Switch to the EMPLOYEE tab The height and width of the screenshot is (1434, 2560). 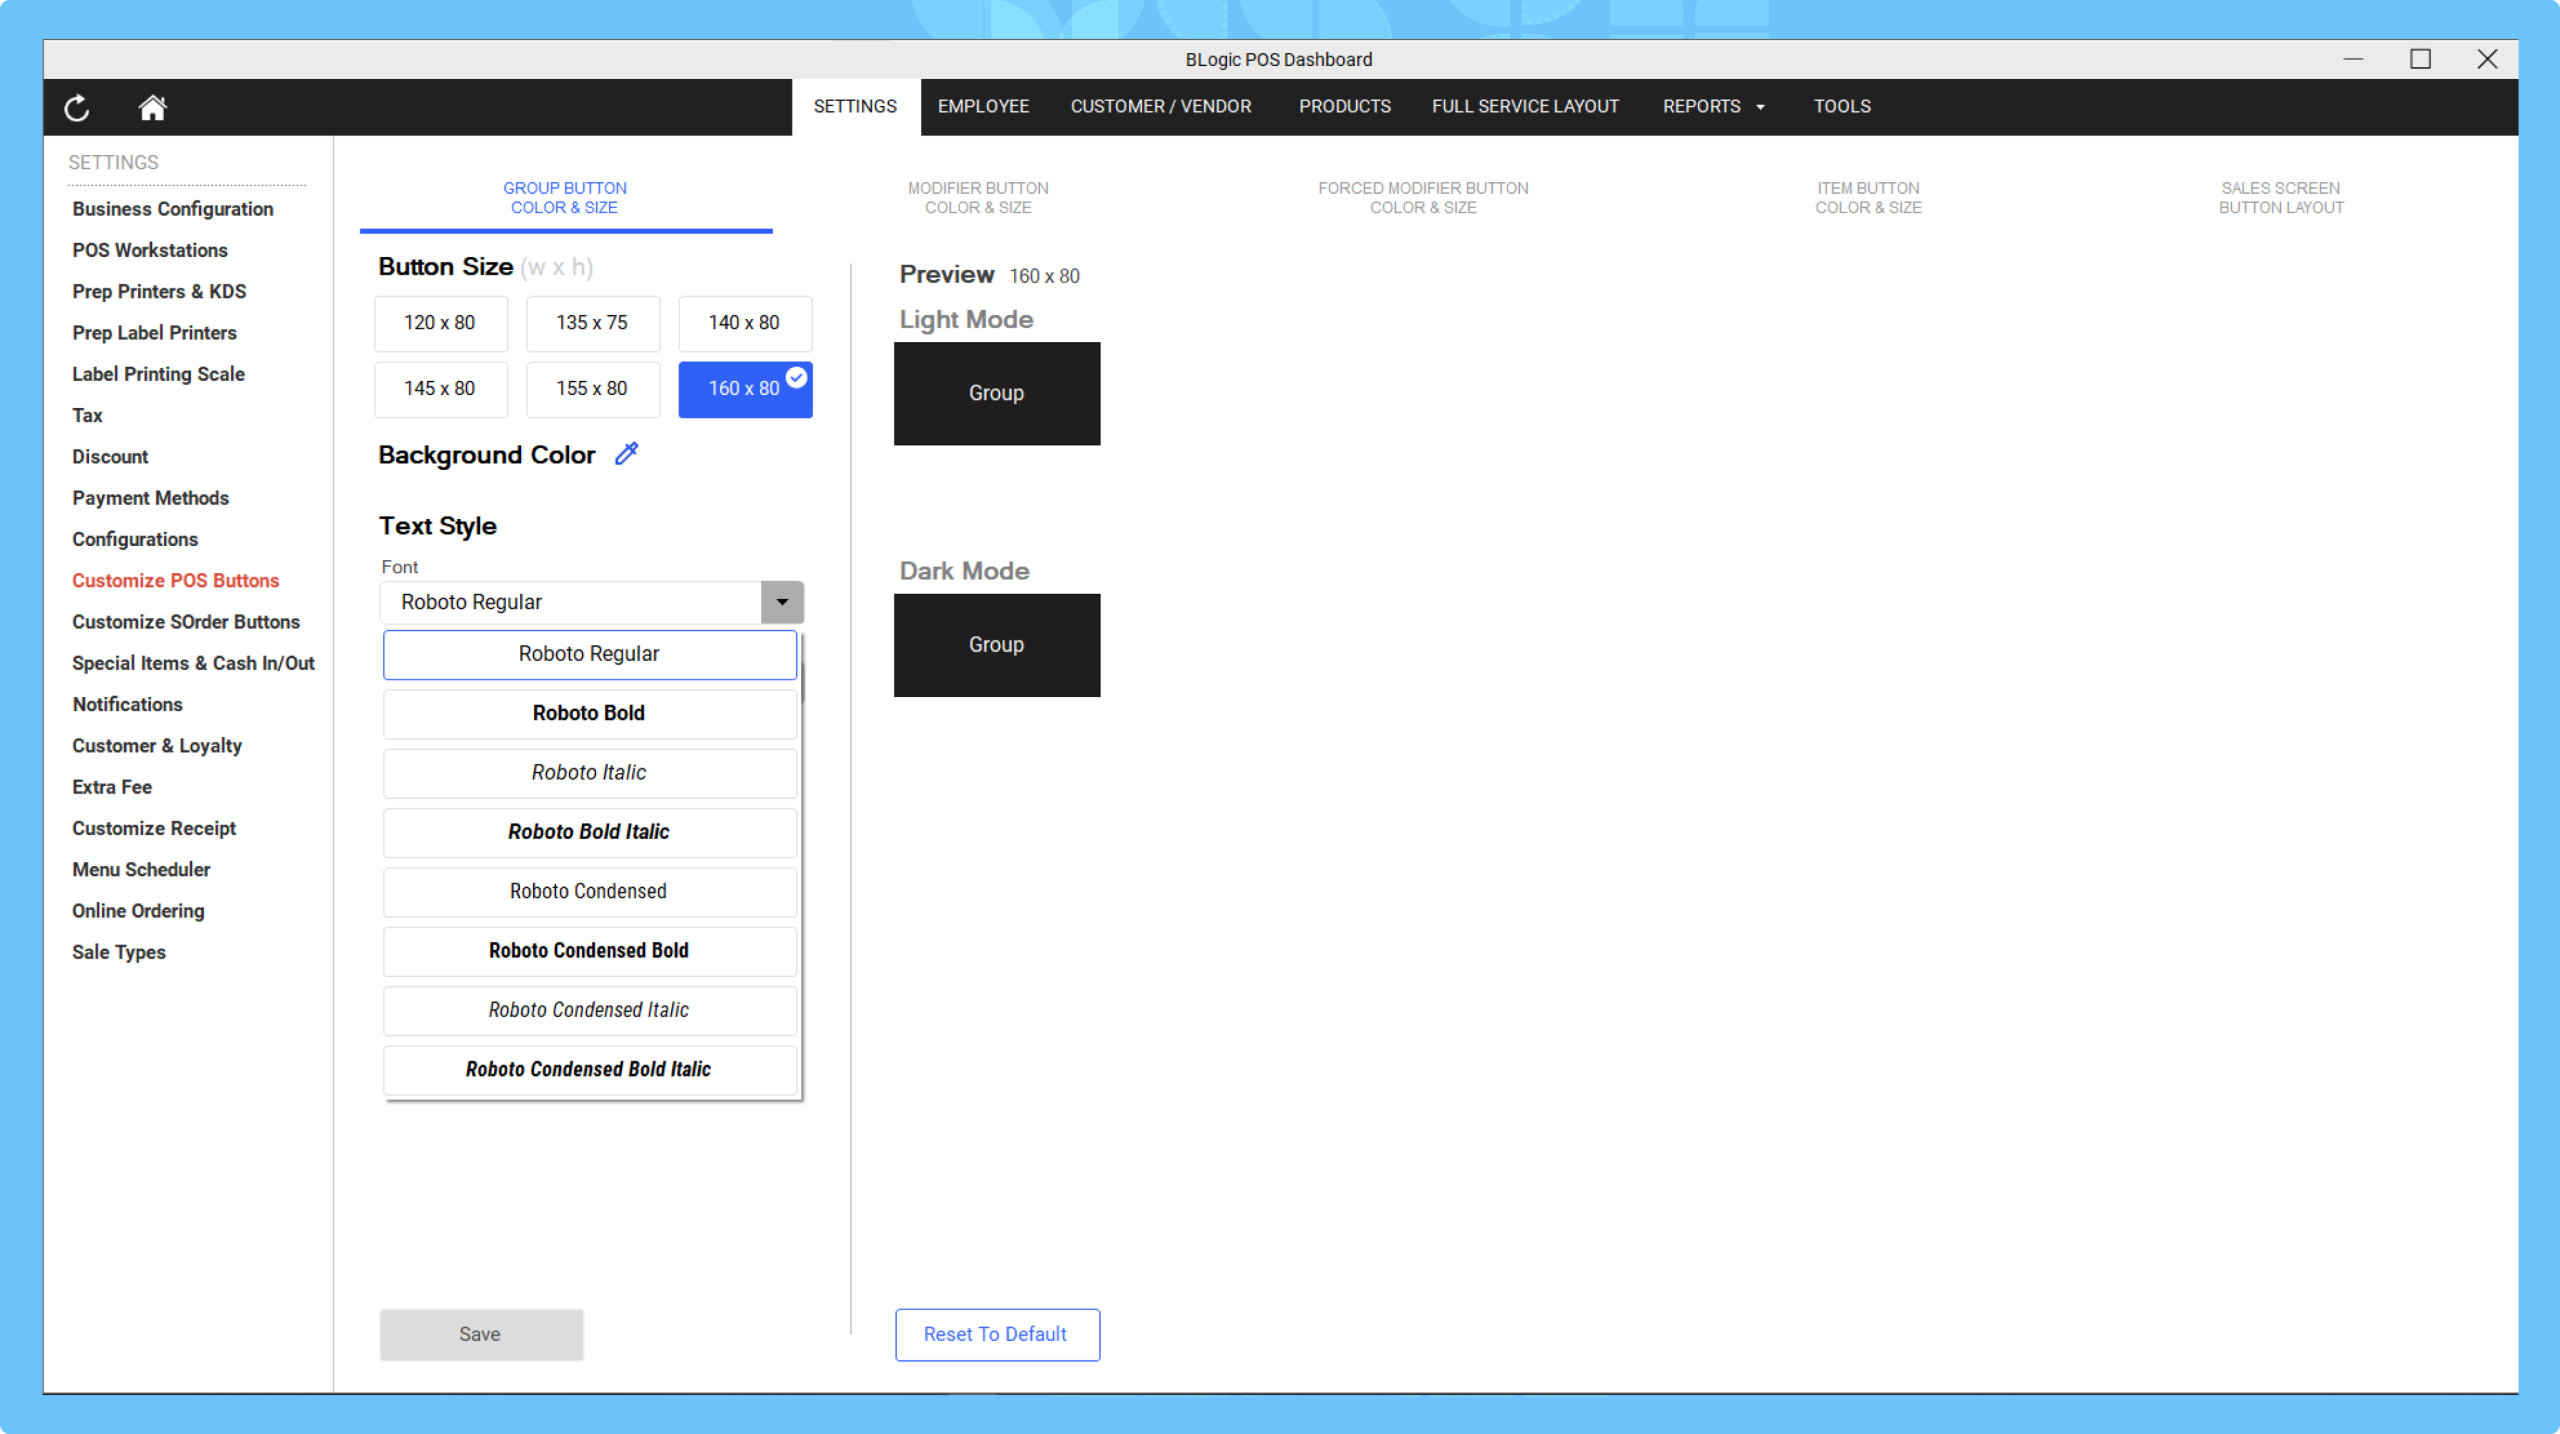(983, 107)
